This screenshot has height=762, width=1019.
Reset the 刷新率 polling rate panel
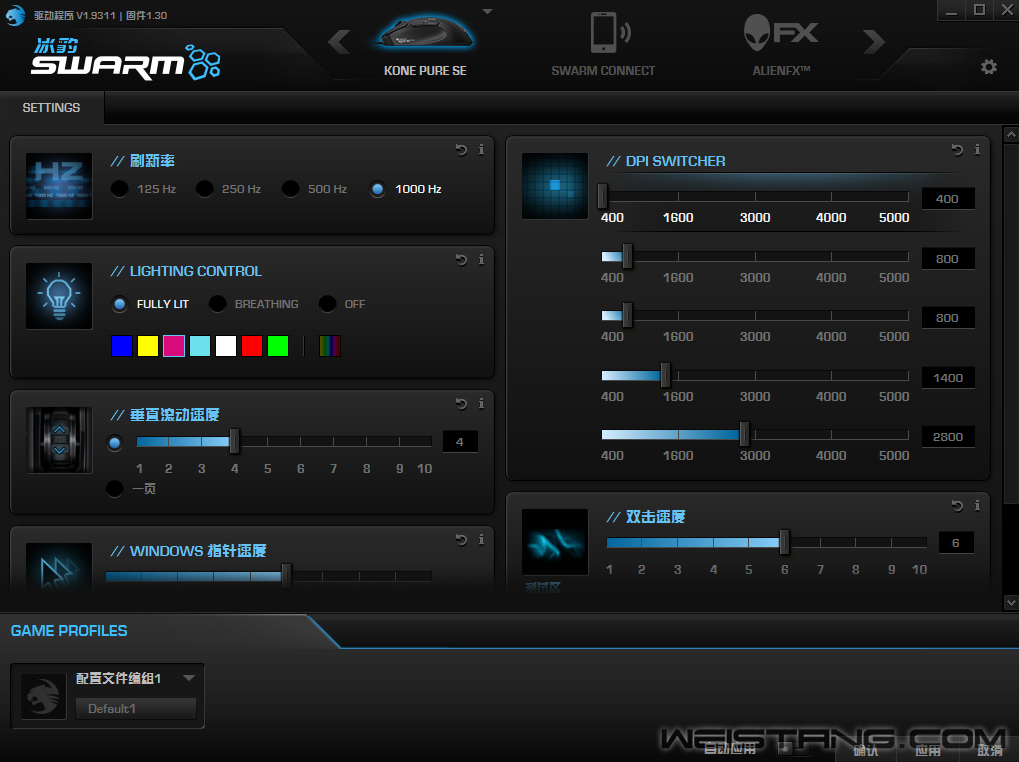point(461,150)
